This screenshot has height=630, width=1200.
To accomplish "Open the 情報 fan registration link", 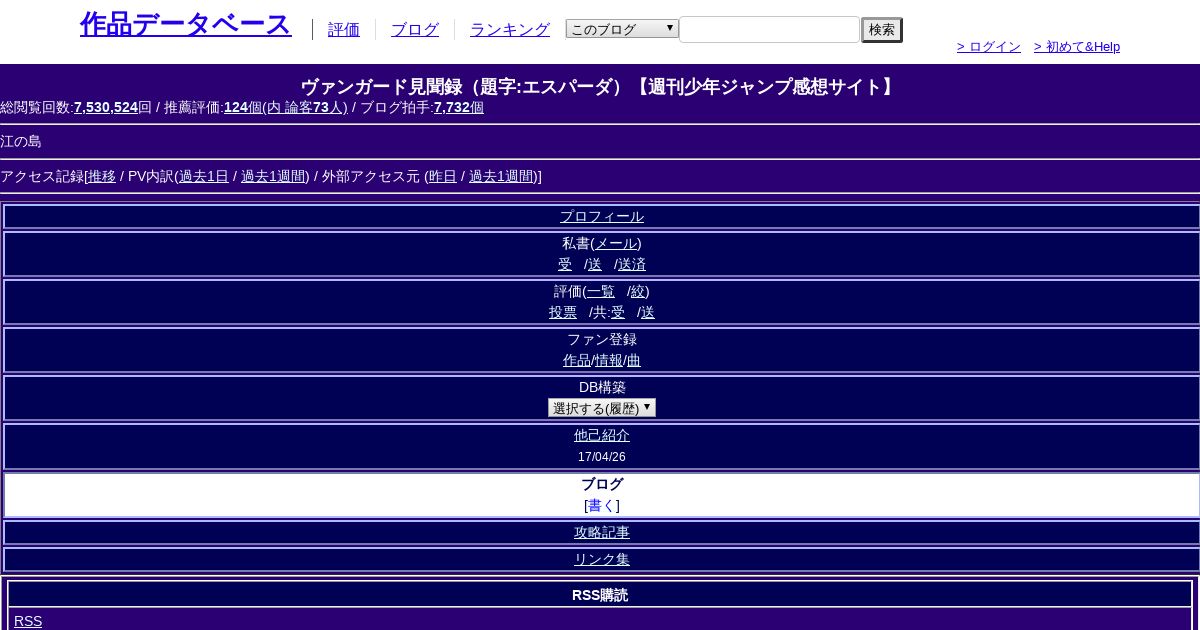I will pyautogui.click(x=609, y=360).
